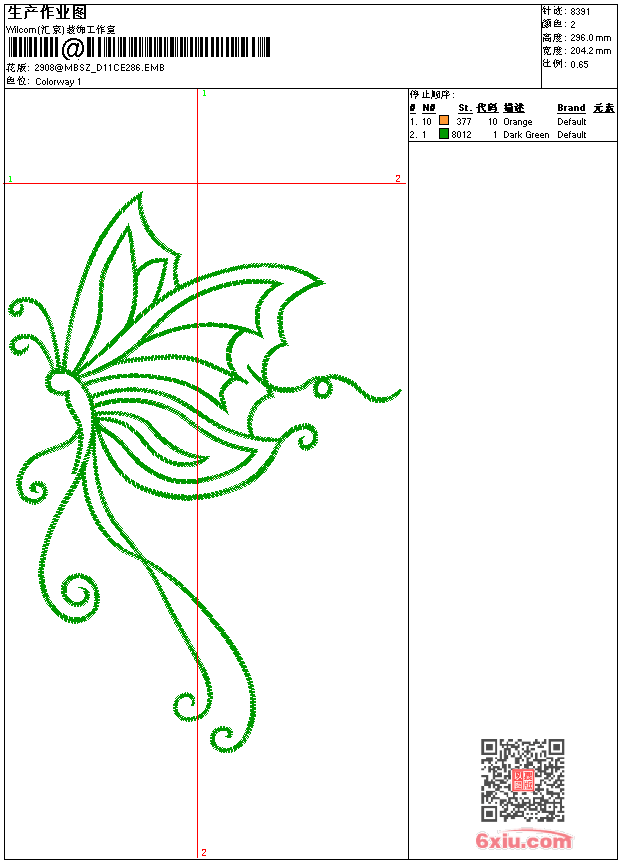This screenshot has width=620, height=860.
Task: Click code '10' in the Orange row
Action: coord(492,122)
